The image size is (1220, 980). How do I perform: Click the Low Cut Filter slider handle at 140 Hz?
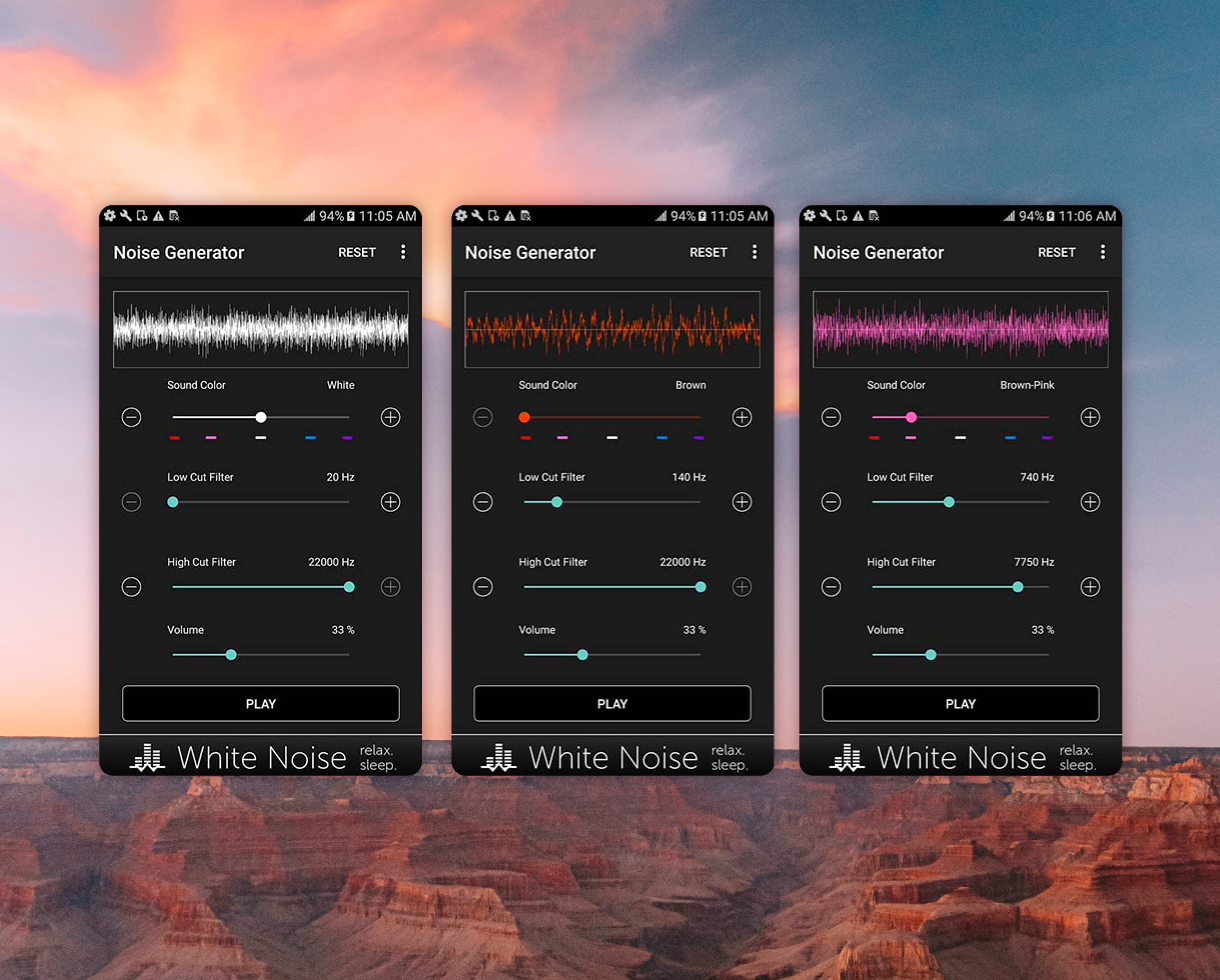[x=557, y=502]
